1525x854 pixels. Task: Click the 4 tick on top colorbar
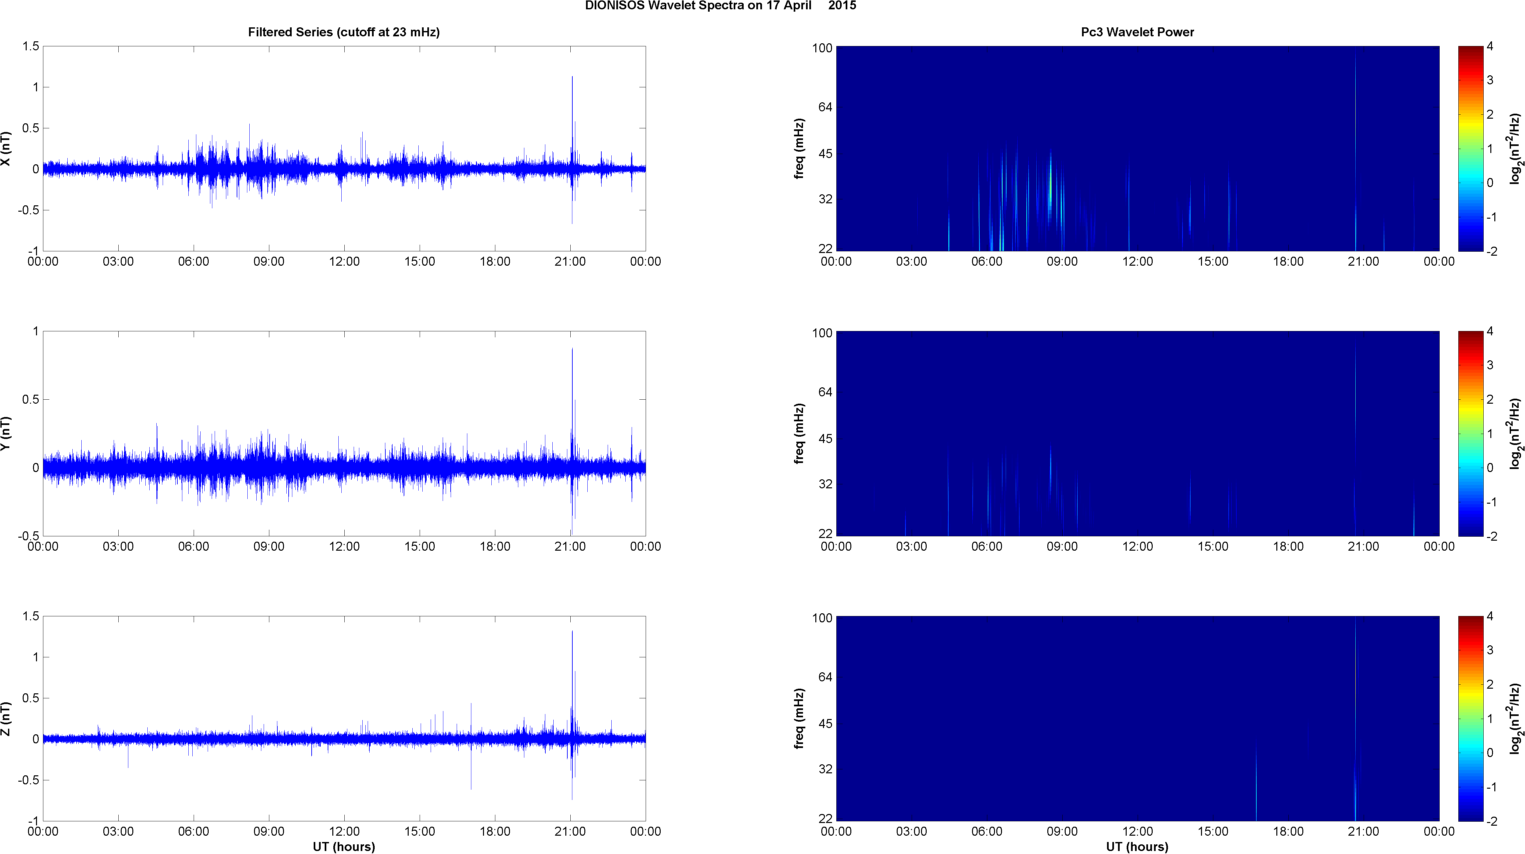click(1490, 47)
